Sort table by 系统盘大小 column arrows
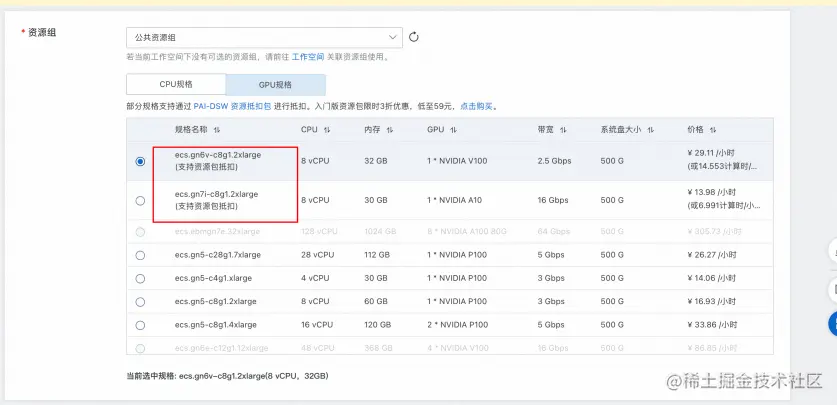This screenshot has width=837, height=405. pos(651,130)
